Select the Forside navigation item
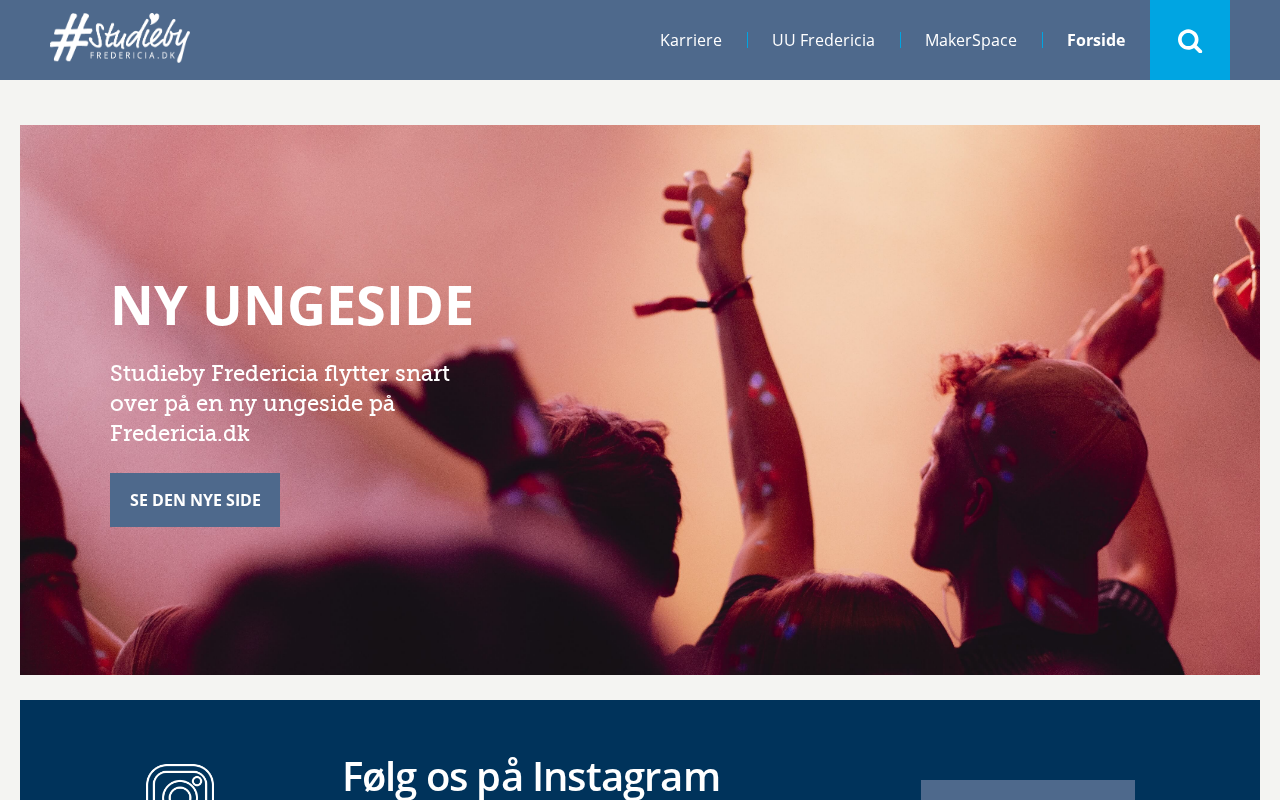 click(1096, 40)
